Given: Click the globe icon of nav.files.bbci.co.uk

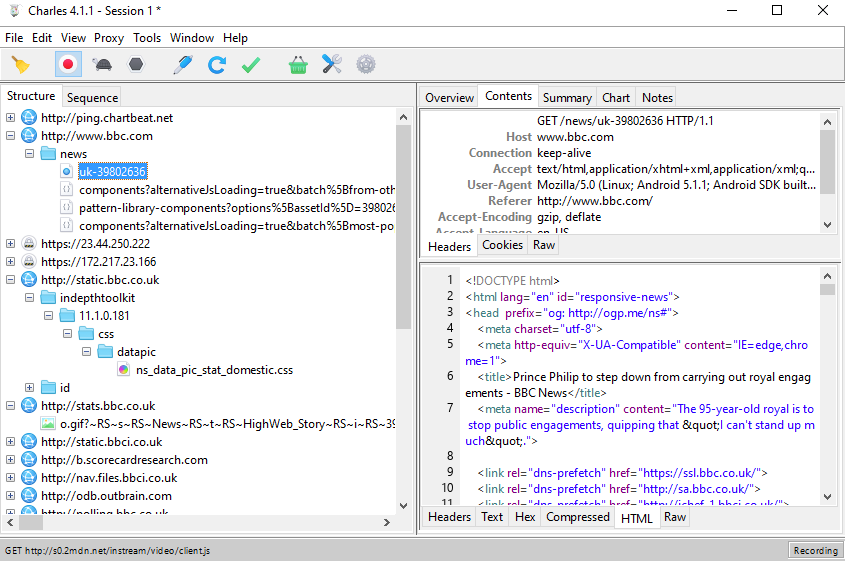Looking at the screenshot, I should (29, 477).
